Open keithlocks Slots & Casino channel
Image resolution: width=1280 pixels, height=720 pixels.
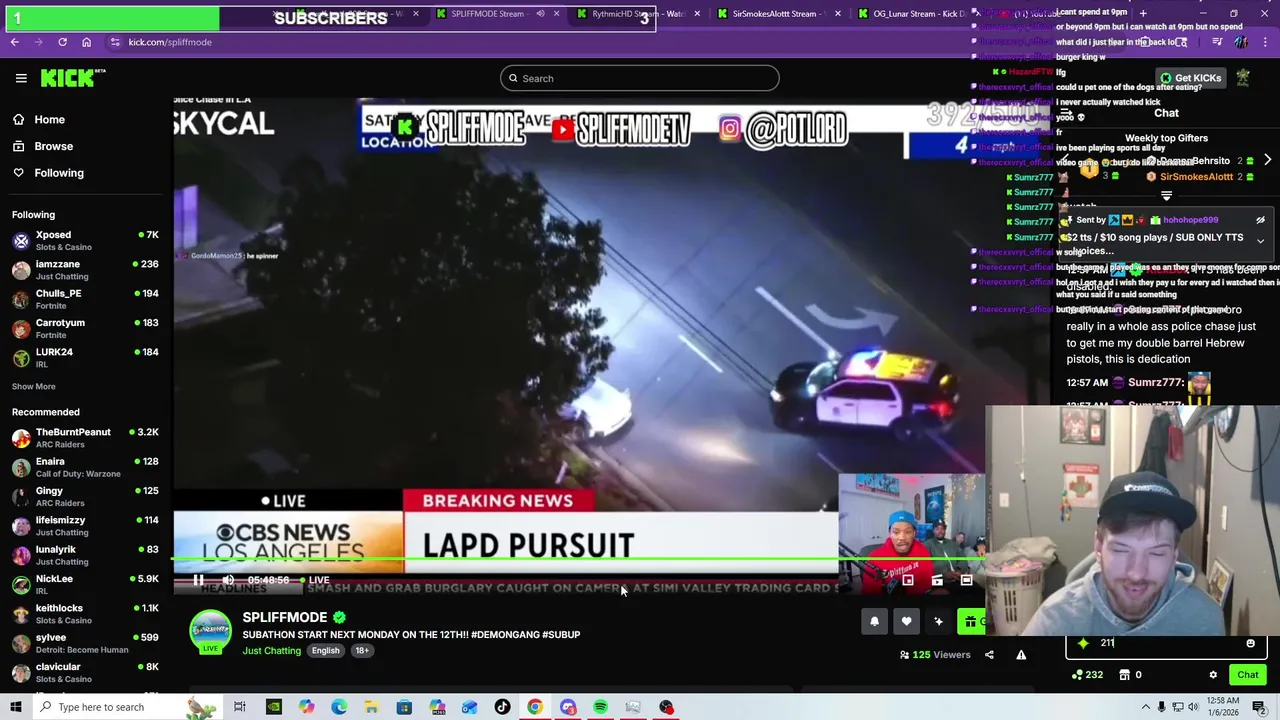click(x=86, y=613)
